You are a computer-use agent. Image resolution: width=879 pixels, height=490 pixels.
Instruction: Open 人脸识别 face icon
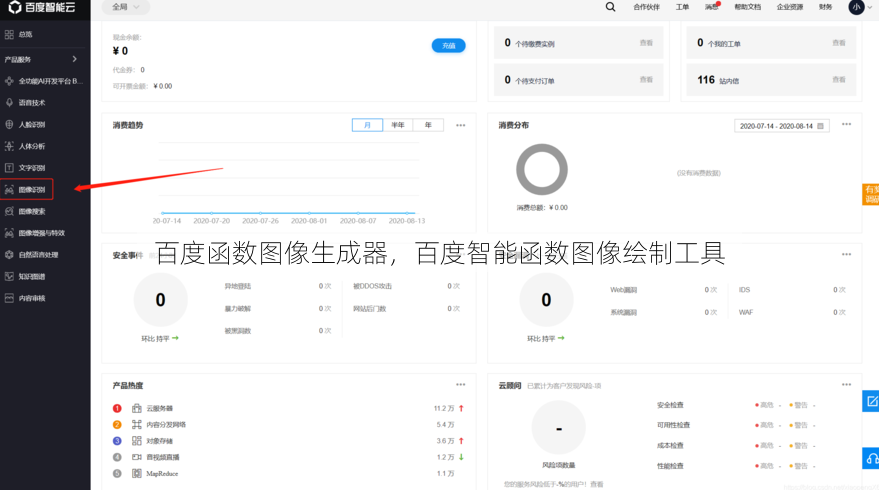pos(9,124)
